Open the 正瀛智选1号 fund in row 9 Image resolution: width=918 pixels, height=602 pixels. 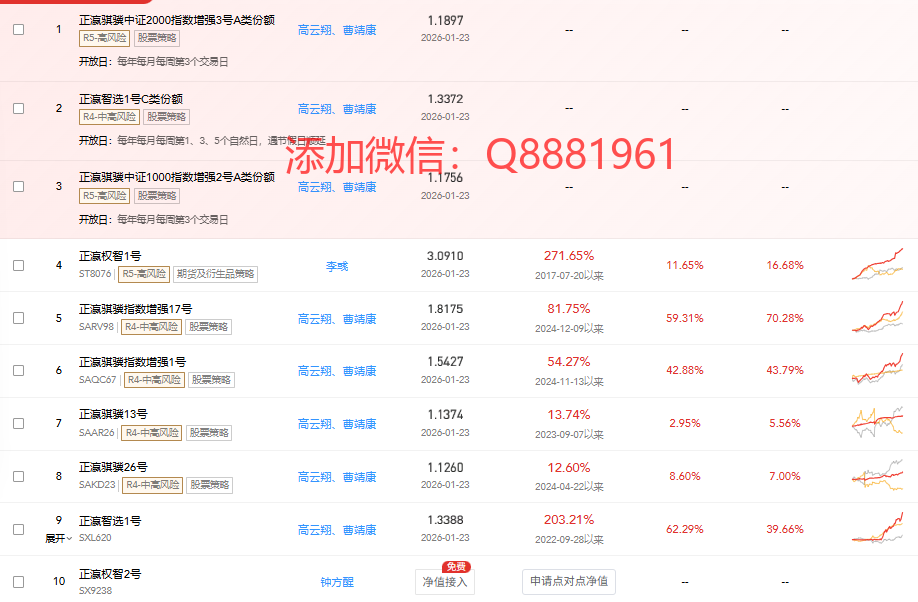pos(110,521)
